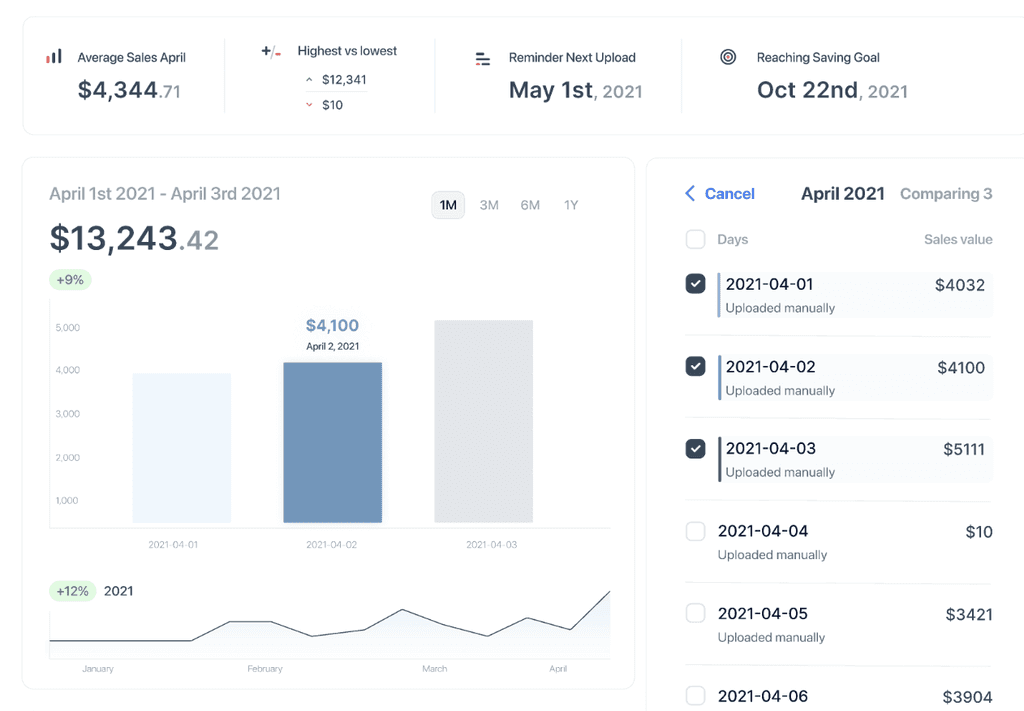Check the 2021-04-04 checkbox

[x=696, y=531]
